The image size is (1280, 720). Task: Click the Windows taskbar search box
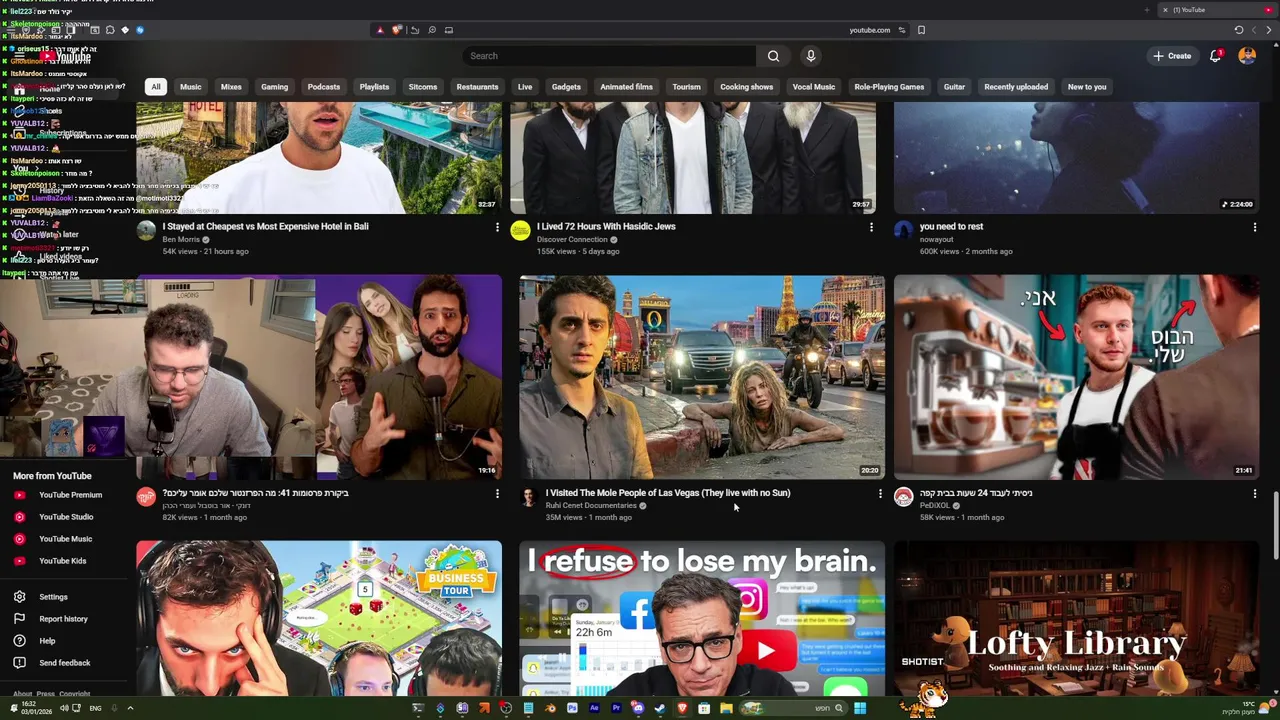point(794,708)
